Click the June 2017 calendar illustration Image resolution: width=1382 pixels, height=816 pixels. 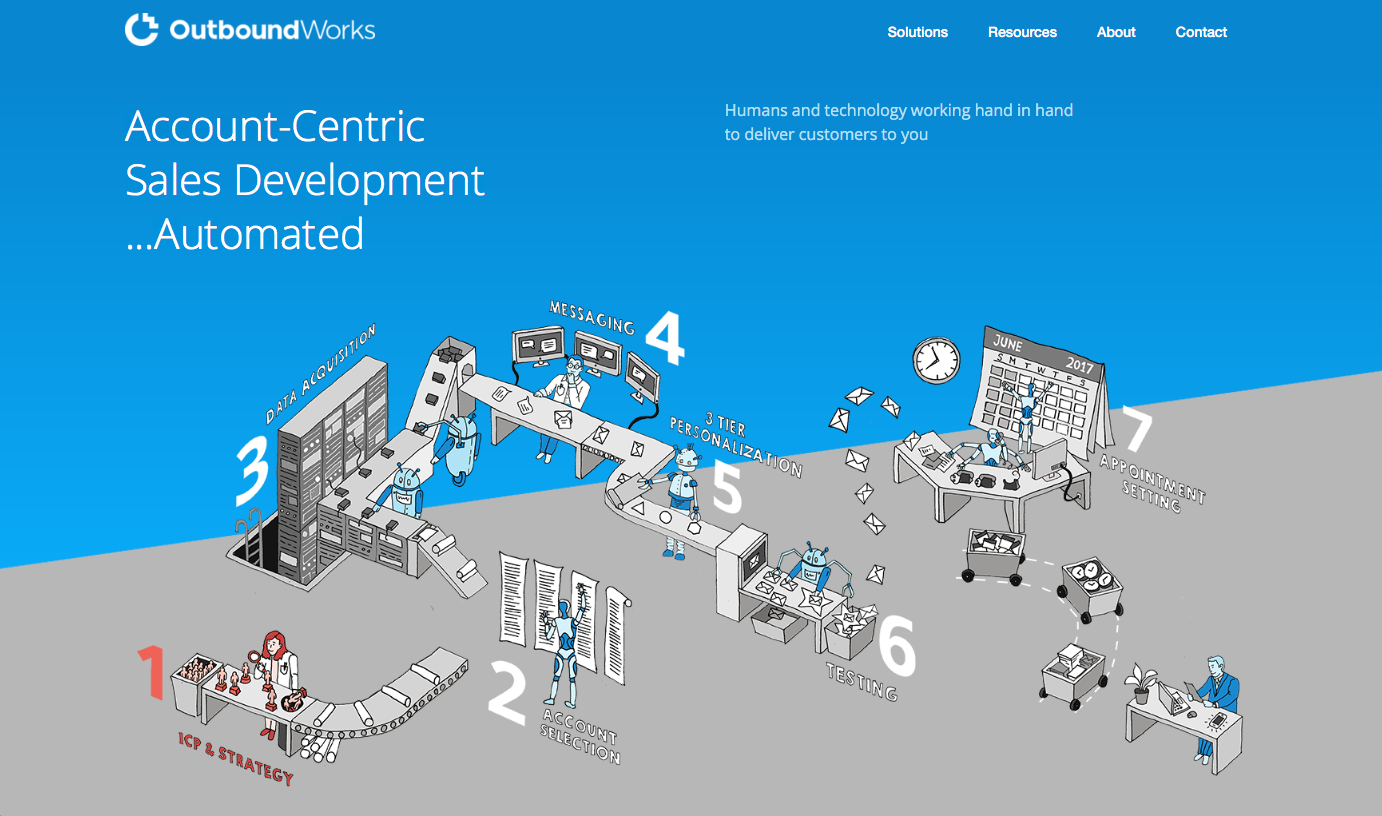click(x=1042, y=390)
